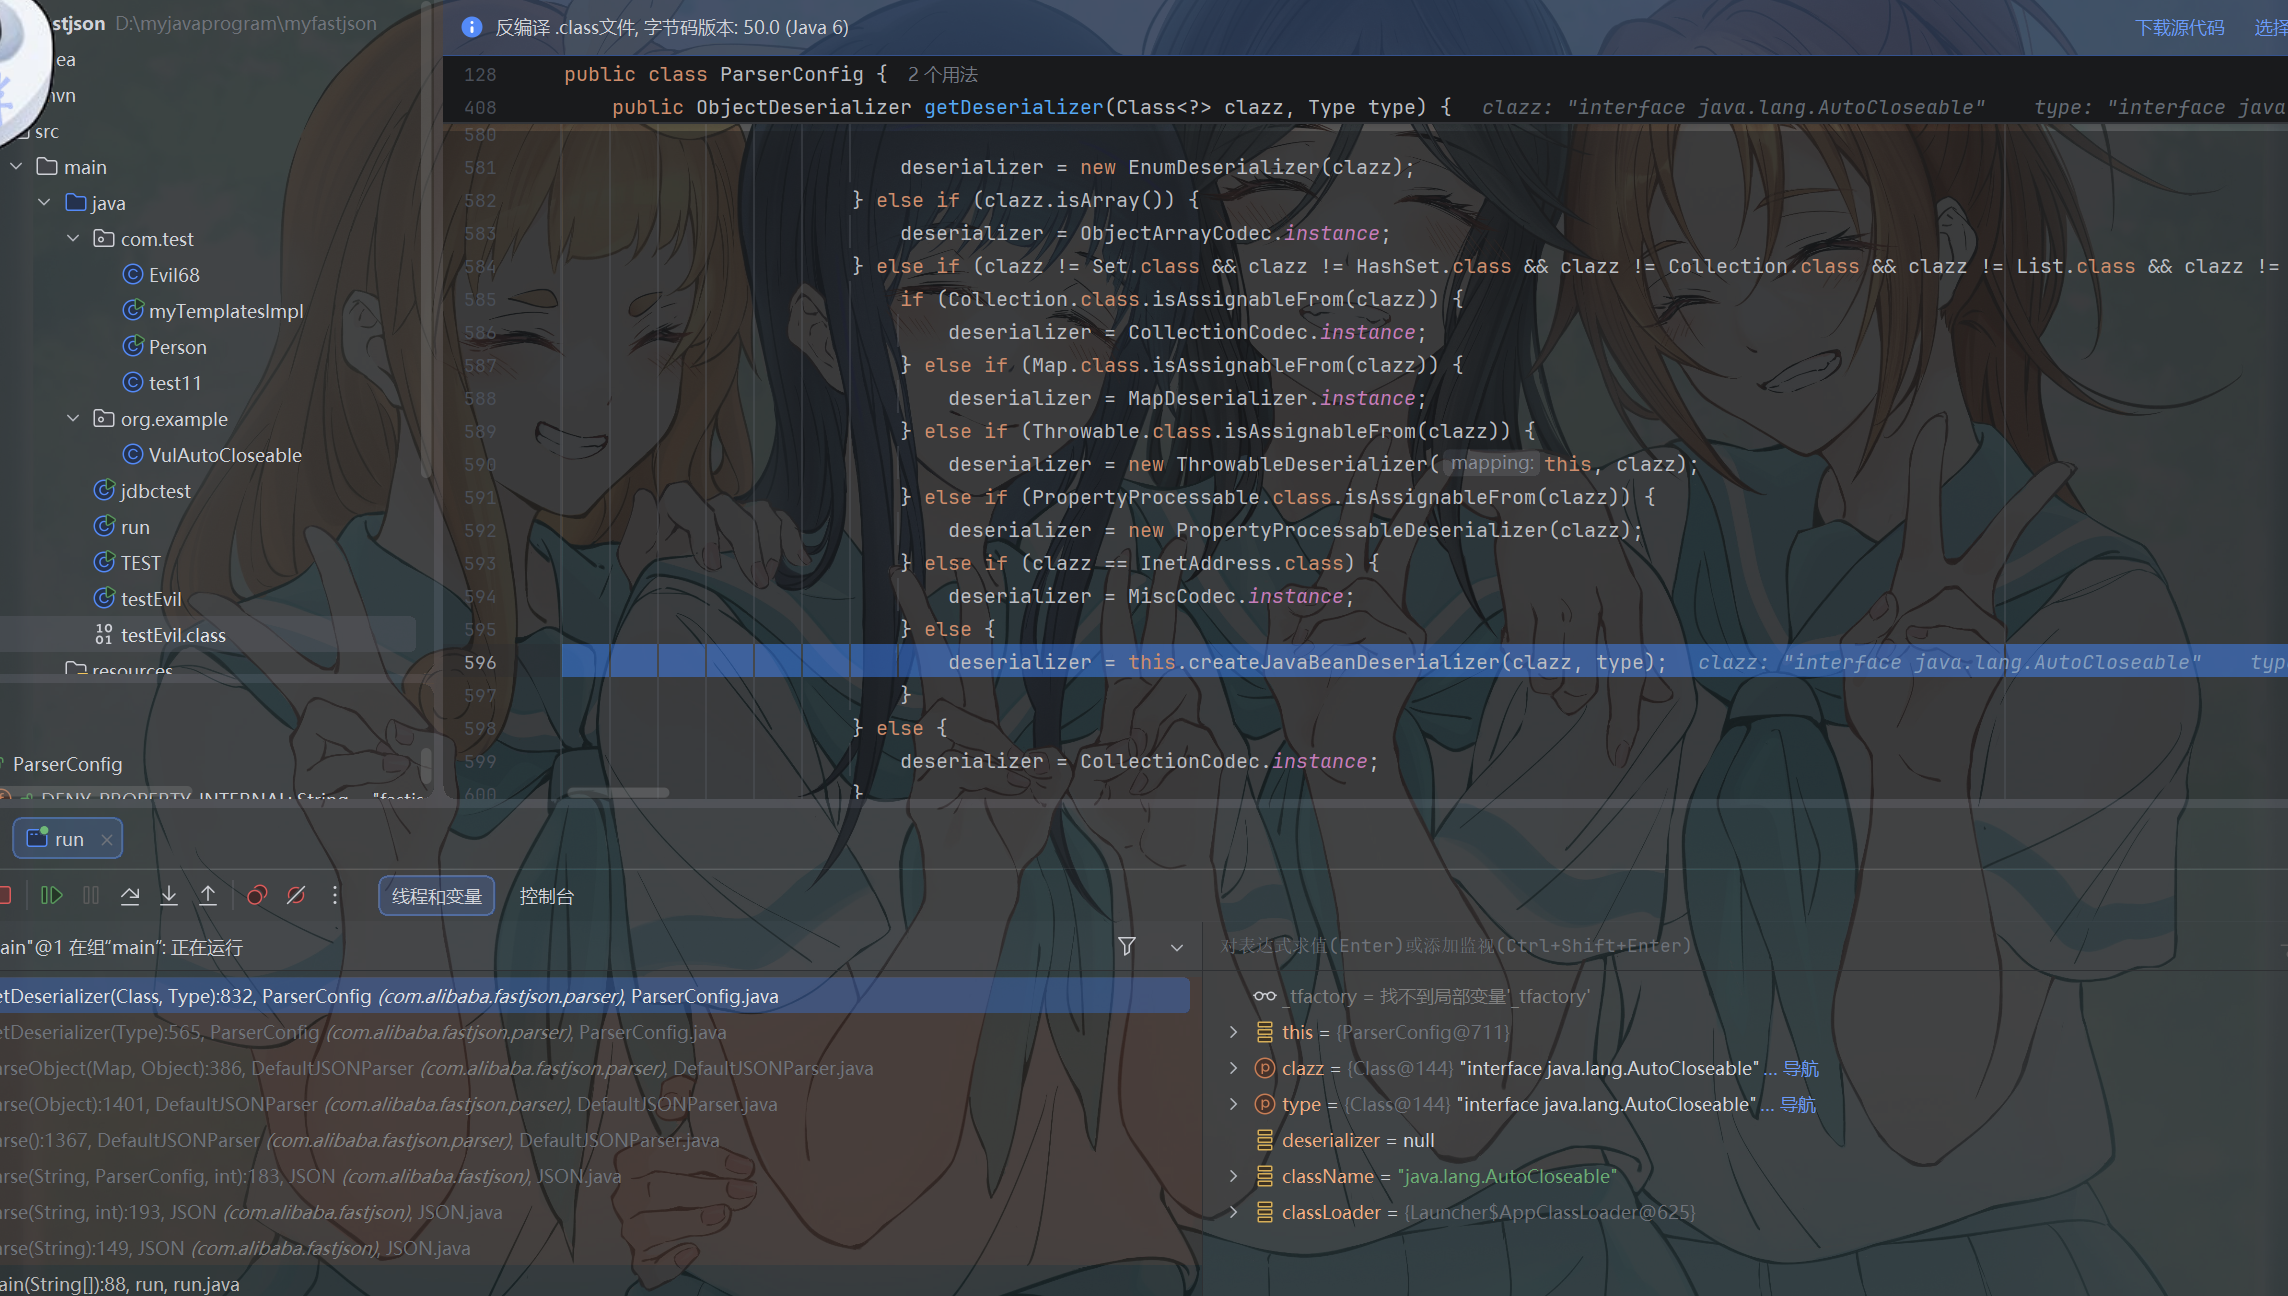Collapse the org.example package node
The image size is (2288, 1296).
[73, 418]
